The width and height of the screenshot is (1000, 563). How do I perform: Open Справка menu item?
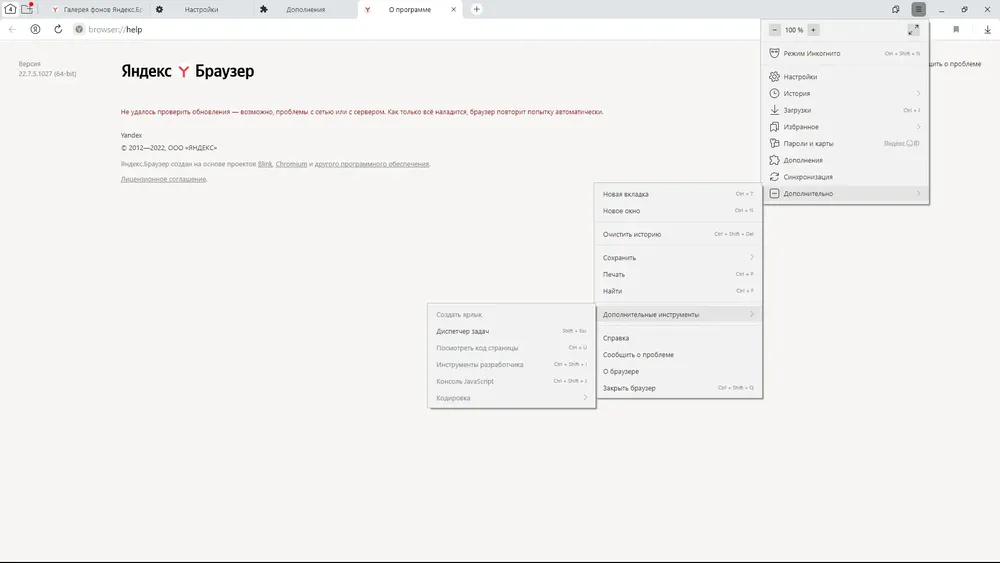click(x=678, y=338)
